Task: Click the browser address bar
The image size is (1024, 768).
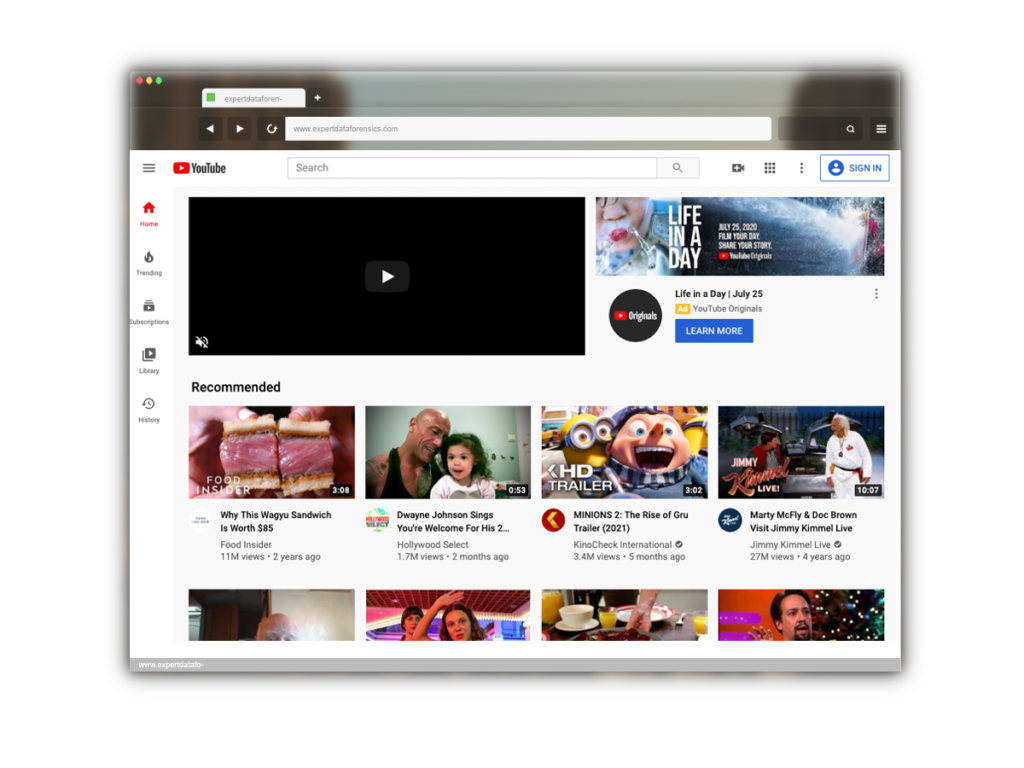Action: coord(528,129)
